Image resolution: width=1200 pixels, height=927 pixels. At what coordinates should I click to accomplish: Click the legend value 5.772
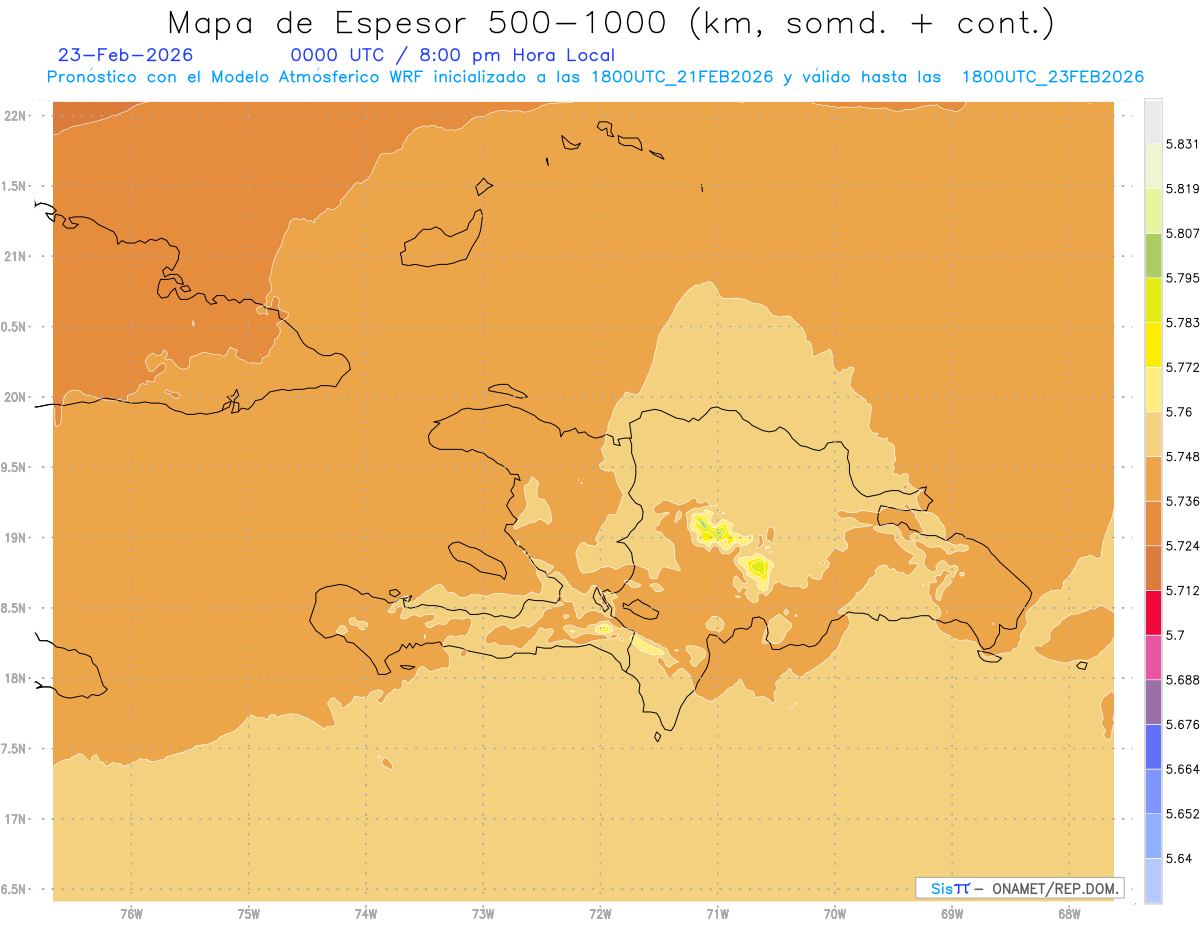tap(1182, 367)
